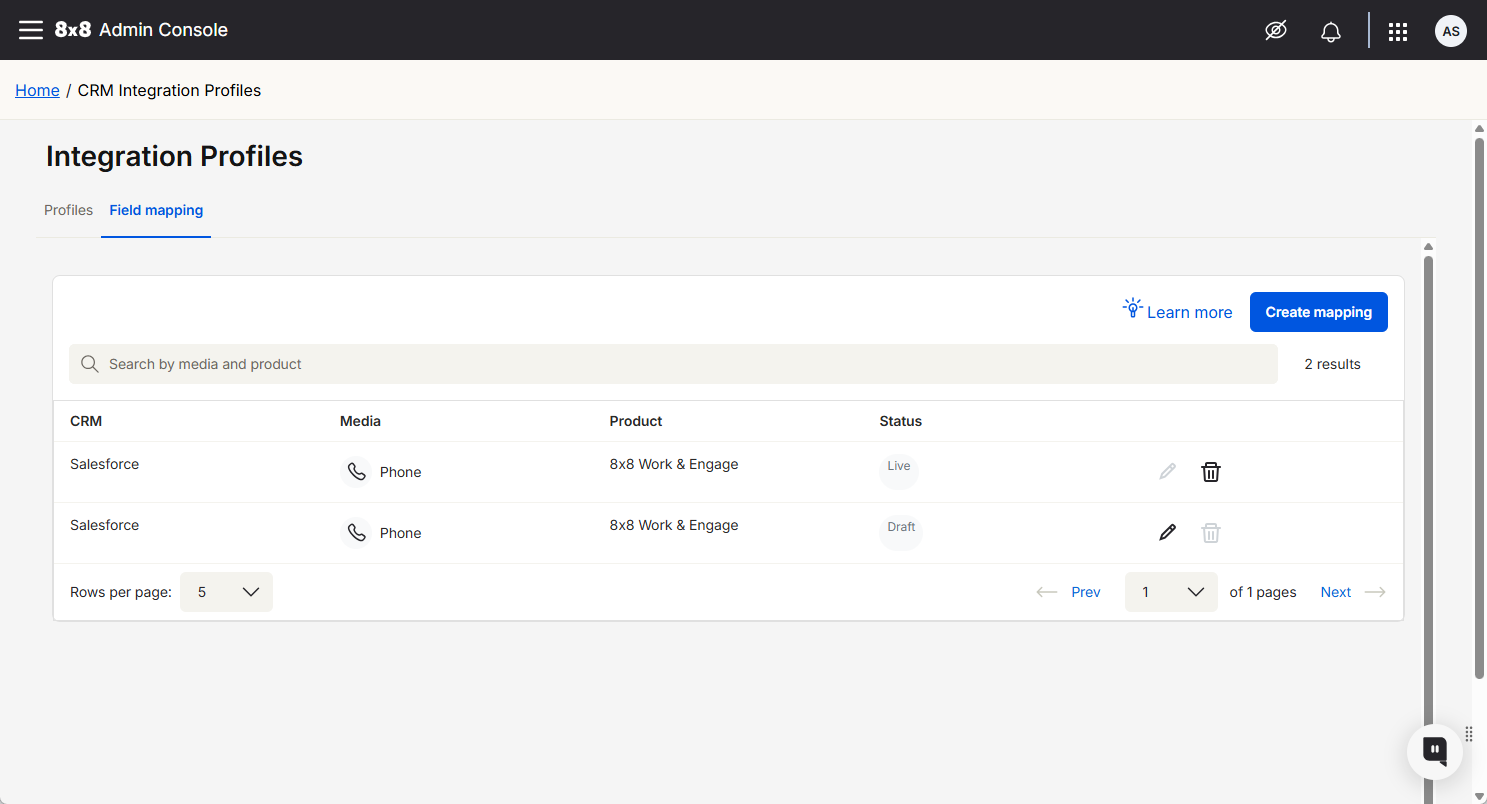Viewport: 1487px width, 804px height.
Task: Click the phone icon in the Draft row
Action: click(355, 533)
